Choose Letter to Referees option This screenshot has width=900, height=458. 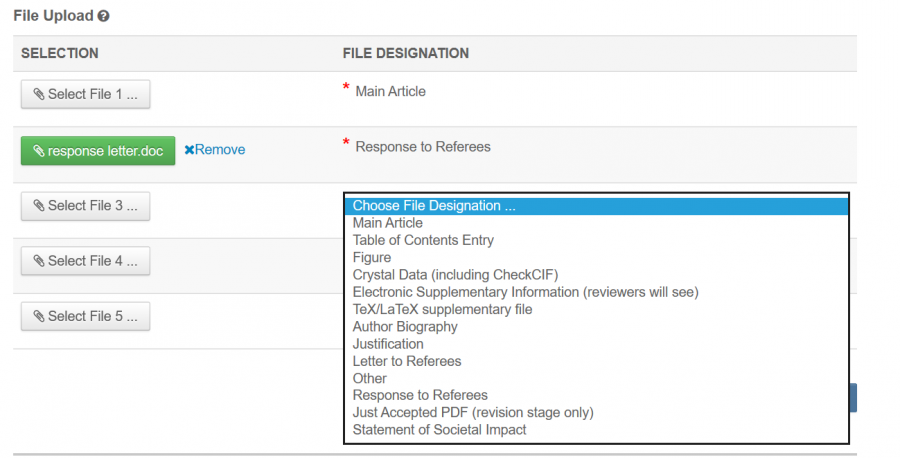pos(407,361)
